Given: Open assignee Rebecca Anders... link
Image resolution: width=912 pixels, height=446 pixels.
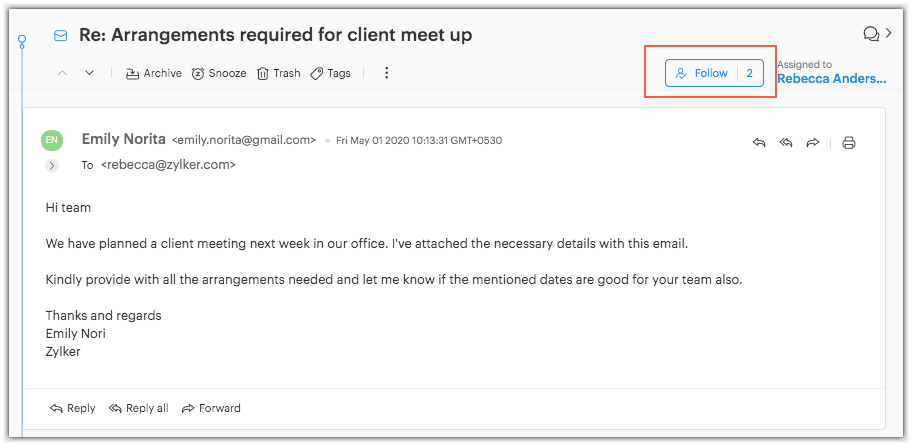Looking at the screenshot, I should coord(831,79).
